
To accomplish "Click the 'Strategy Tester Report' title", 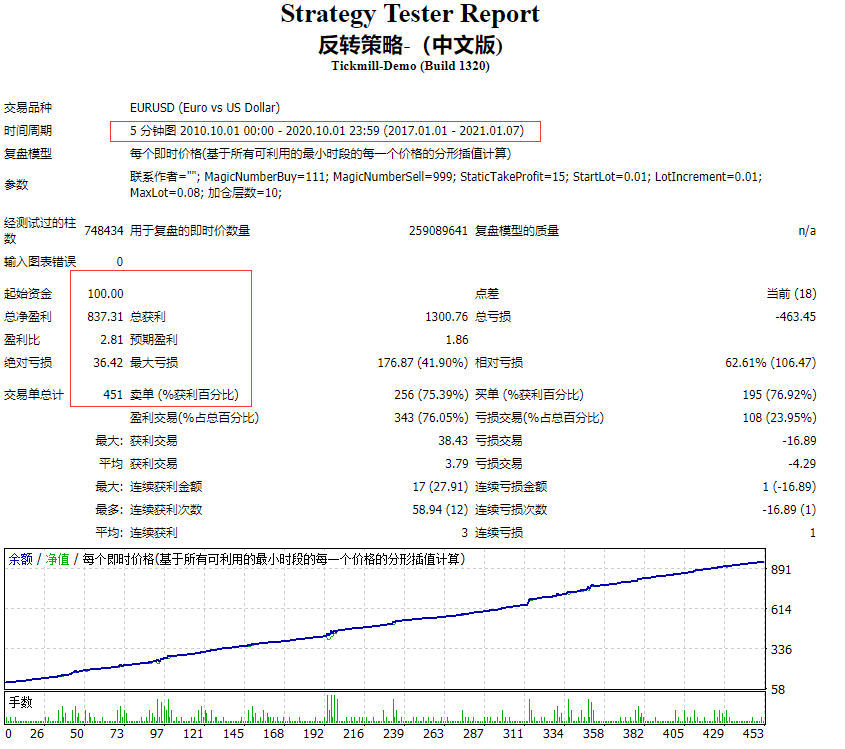I will (x=410, y=15).
